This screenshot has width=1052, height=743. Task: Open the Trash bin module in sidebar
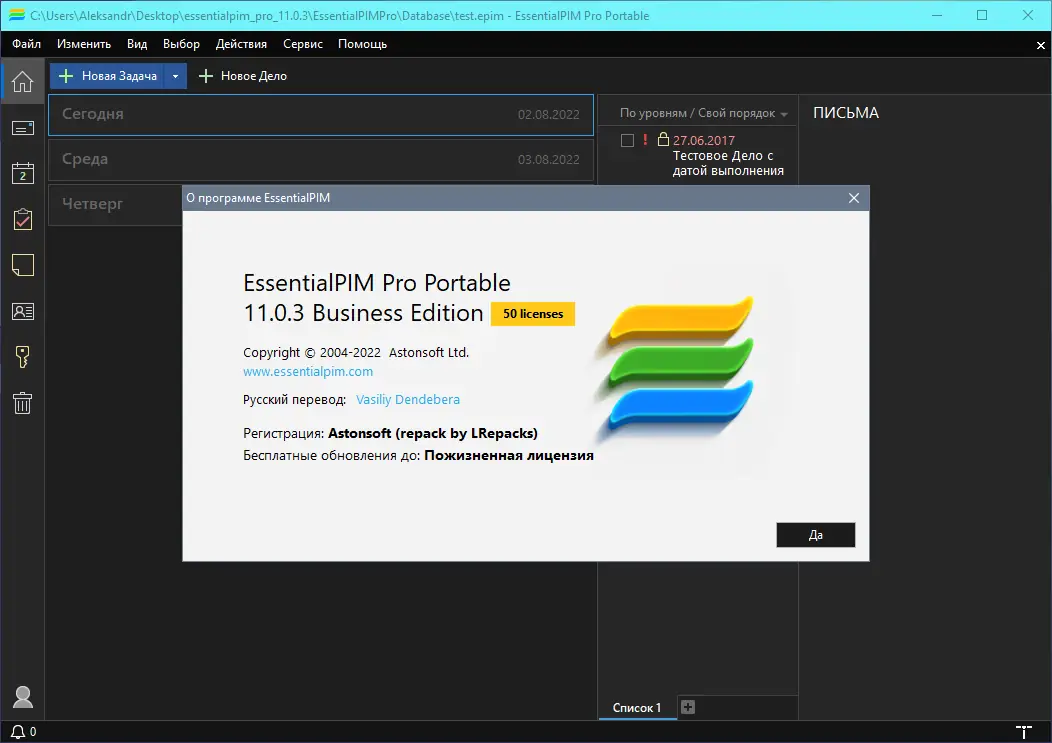click(23, 403)
